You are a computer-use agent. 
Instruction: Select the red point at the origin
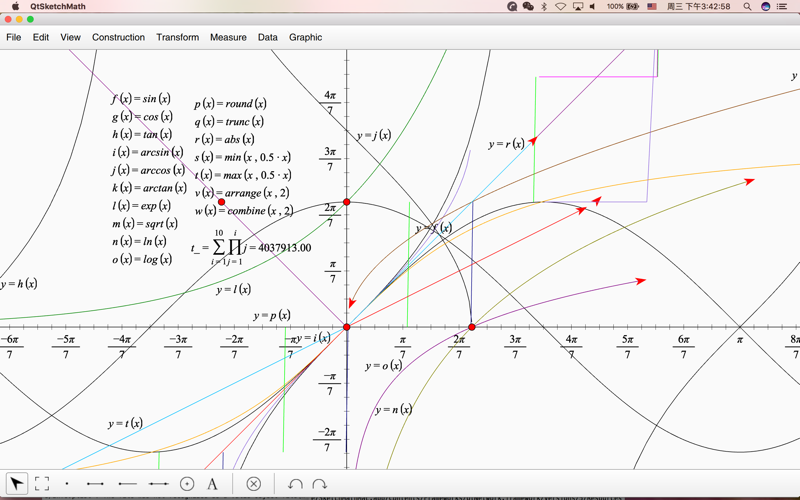(x=347, y=327)
